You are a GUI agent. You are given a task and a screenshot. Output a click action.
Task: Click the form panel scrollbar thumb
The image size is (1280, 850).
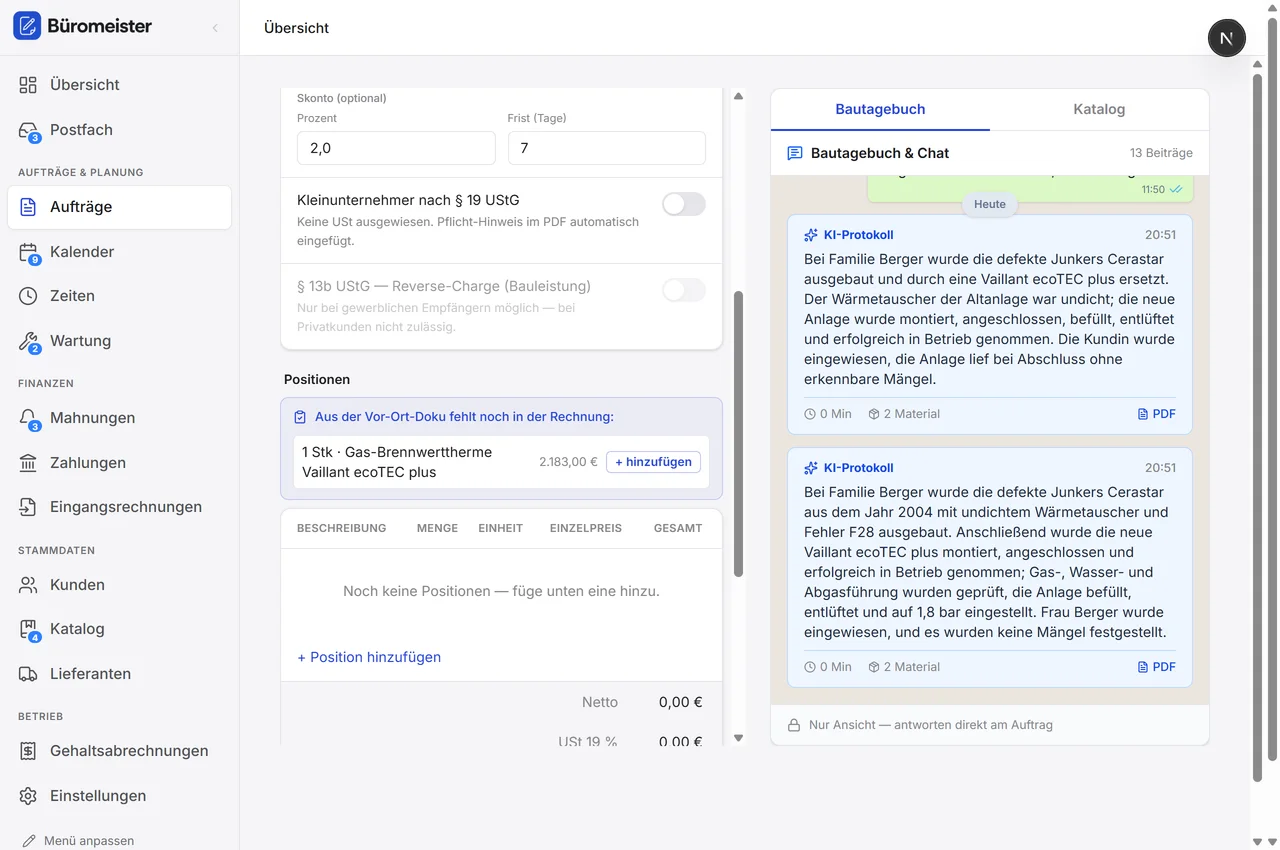[x=739, y=434]
